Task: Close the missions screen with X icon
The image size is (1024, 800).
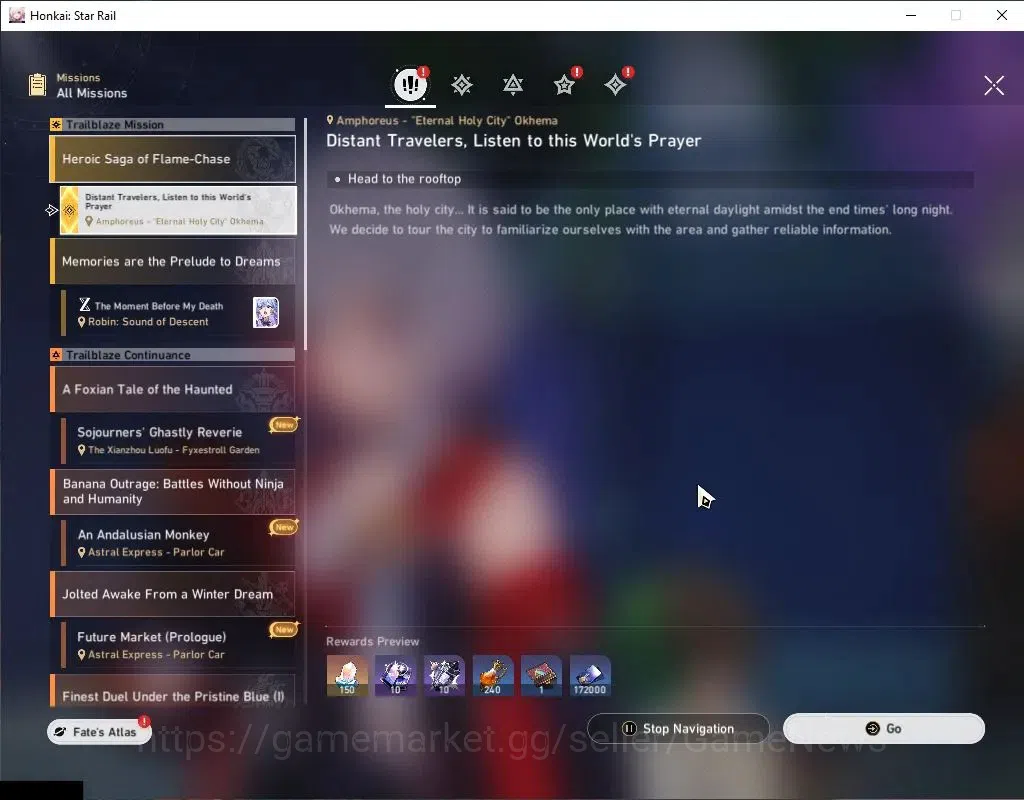Action: (x=994, y=85)
